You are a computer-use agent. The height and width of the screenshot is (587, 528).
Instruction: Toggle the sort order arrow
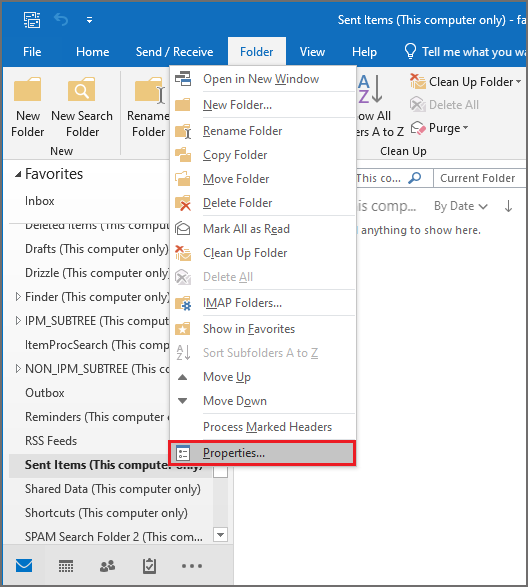pyautogui.click(x=508, y=206)
